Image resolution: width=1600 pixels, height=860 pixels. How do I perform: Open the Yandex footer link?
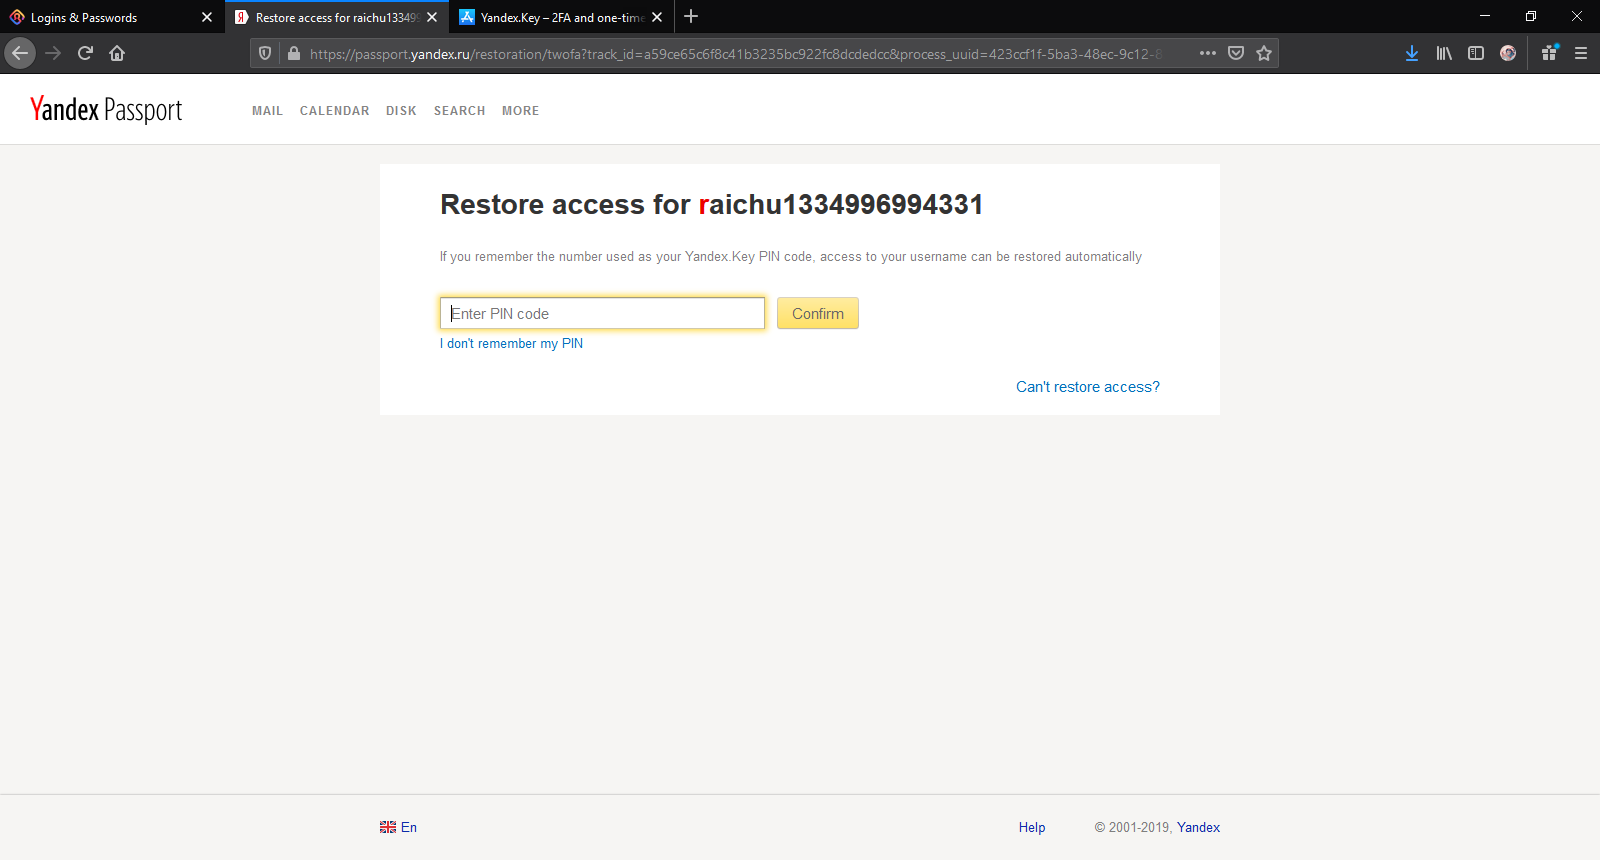click(x=1198, y=827)
